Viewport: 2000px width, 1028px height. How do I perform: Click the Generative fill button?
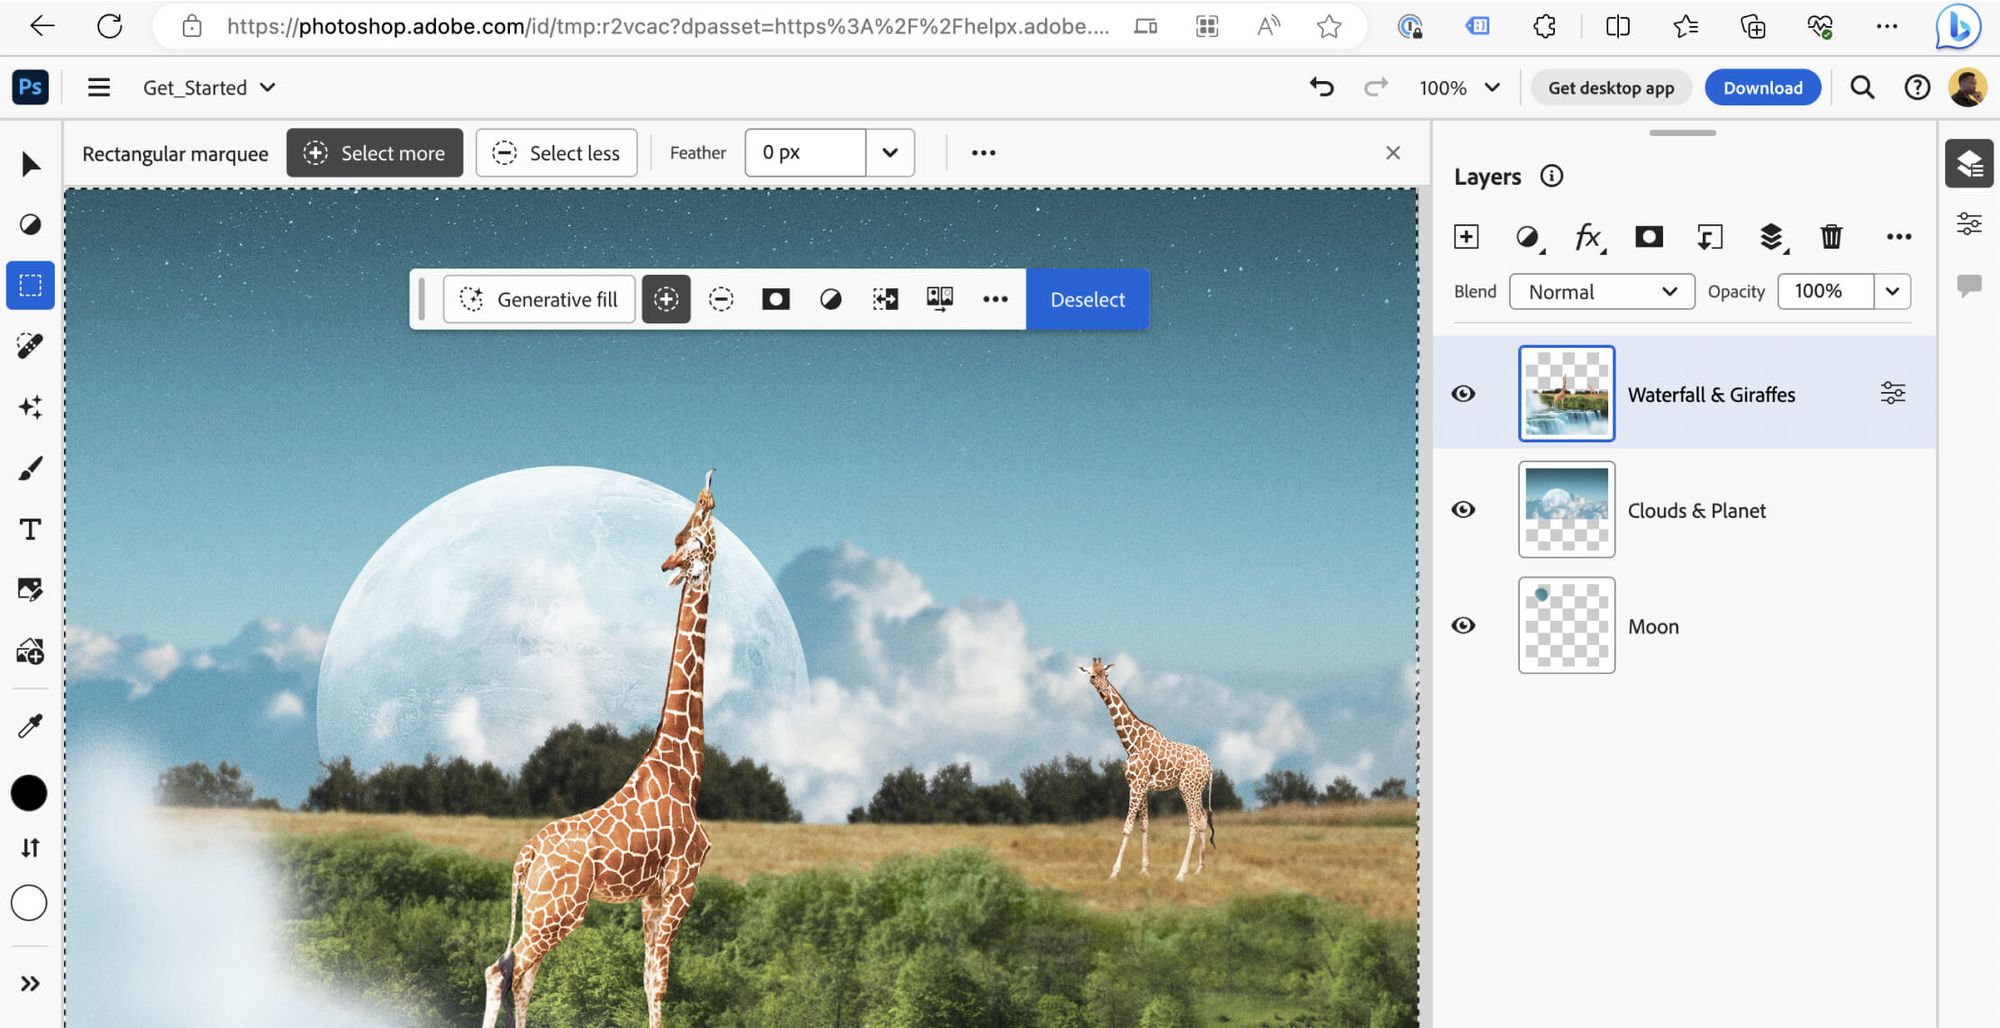pyautogui.click(x=538, y=298)
